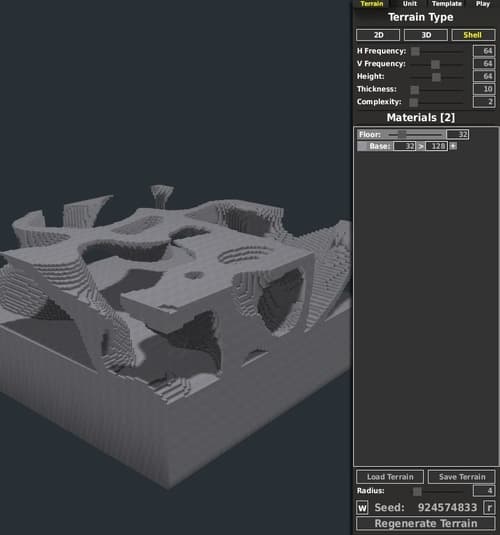This screenshot has height=535, width=500.
Task: Click the V Frequency value field
Action: [484, 64]
